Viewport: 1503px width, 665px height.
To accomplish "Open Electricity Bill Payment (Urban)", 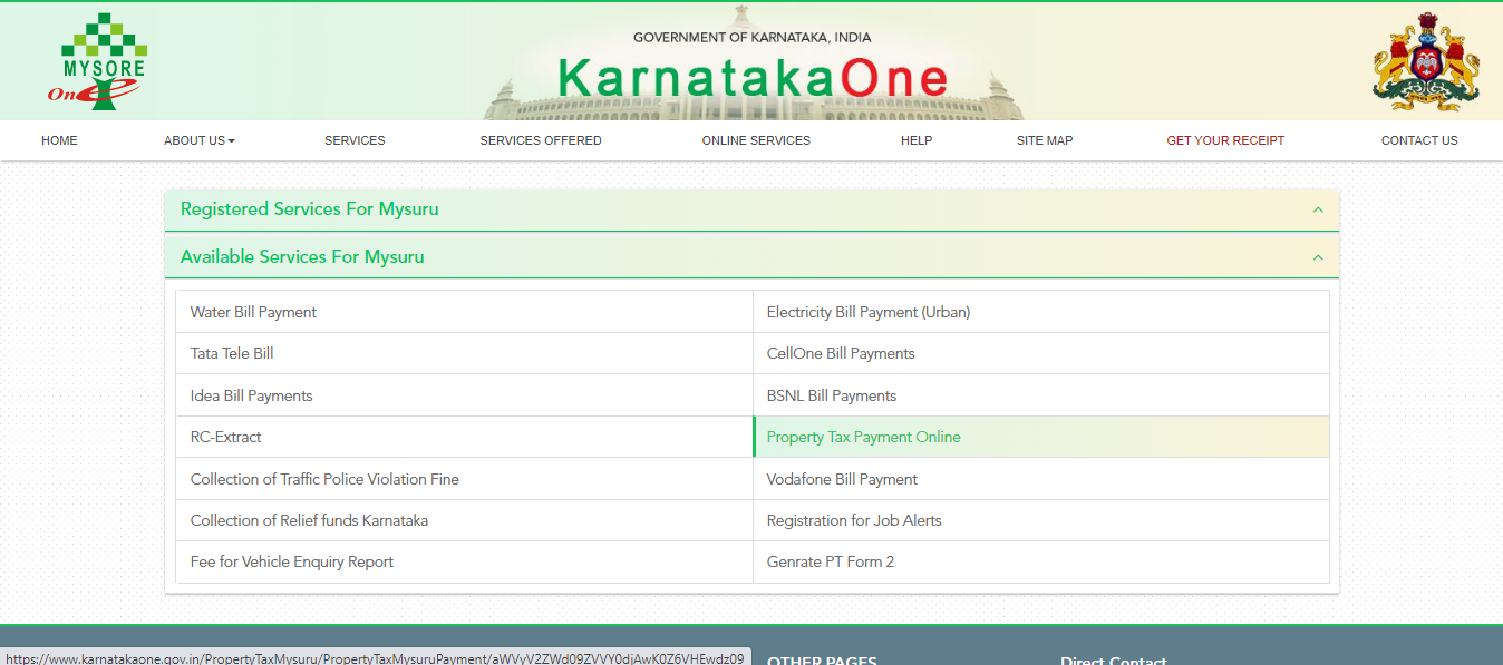I will coord(867,311).
